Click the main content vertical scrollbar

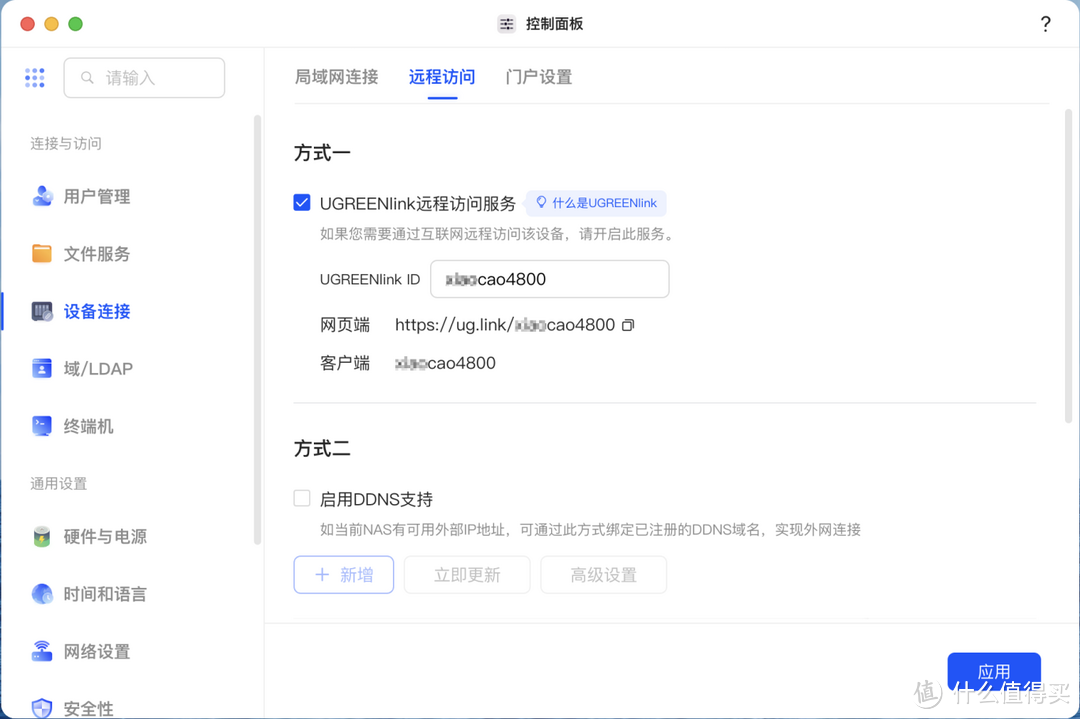click(x=1068, y=265)
